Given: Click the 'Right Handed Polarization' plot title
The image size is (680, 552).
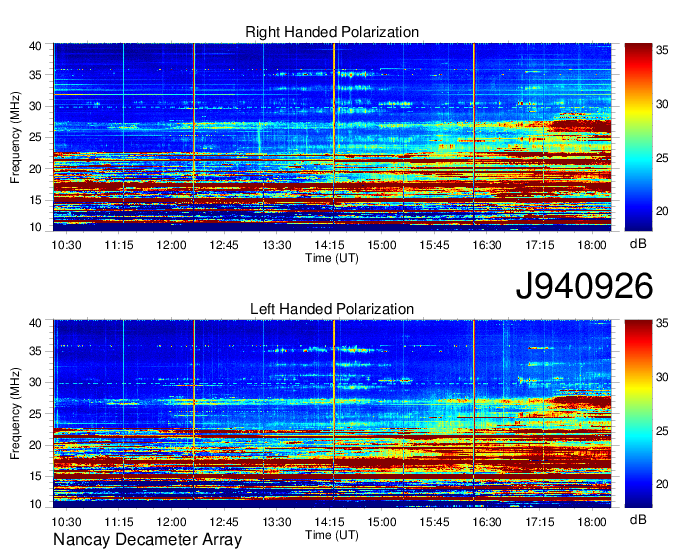Looking at the screenshot, I should (332, 32).
